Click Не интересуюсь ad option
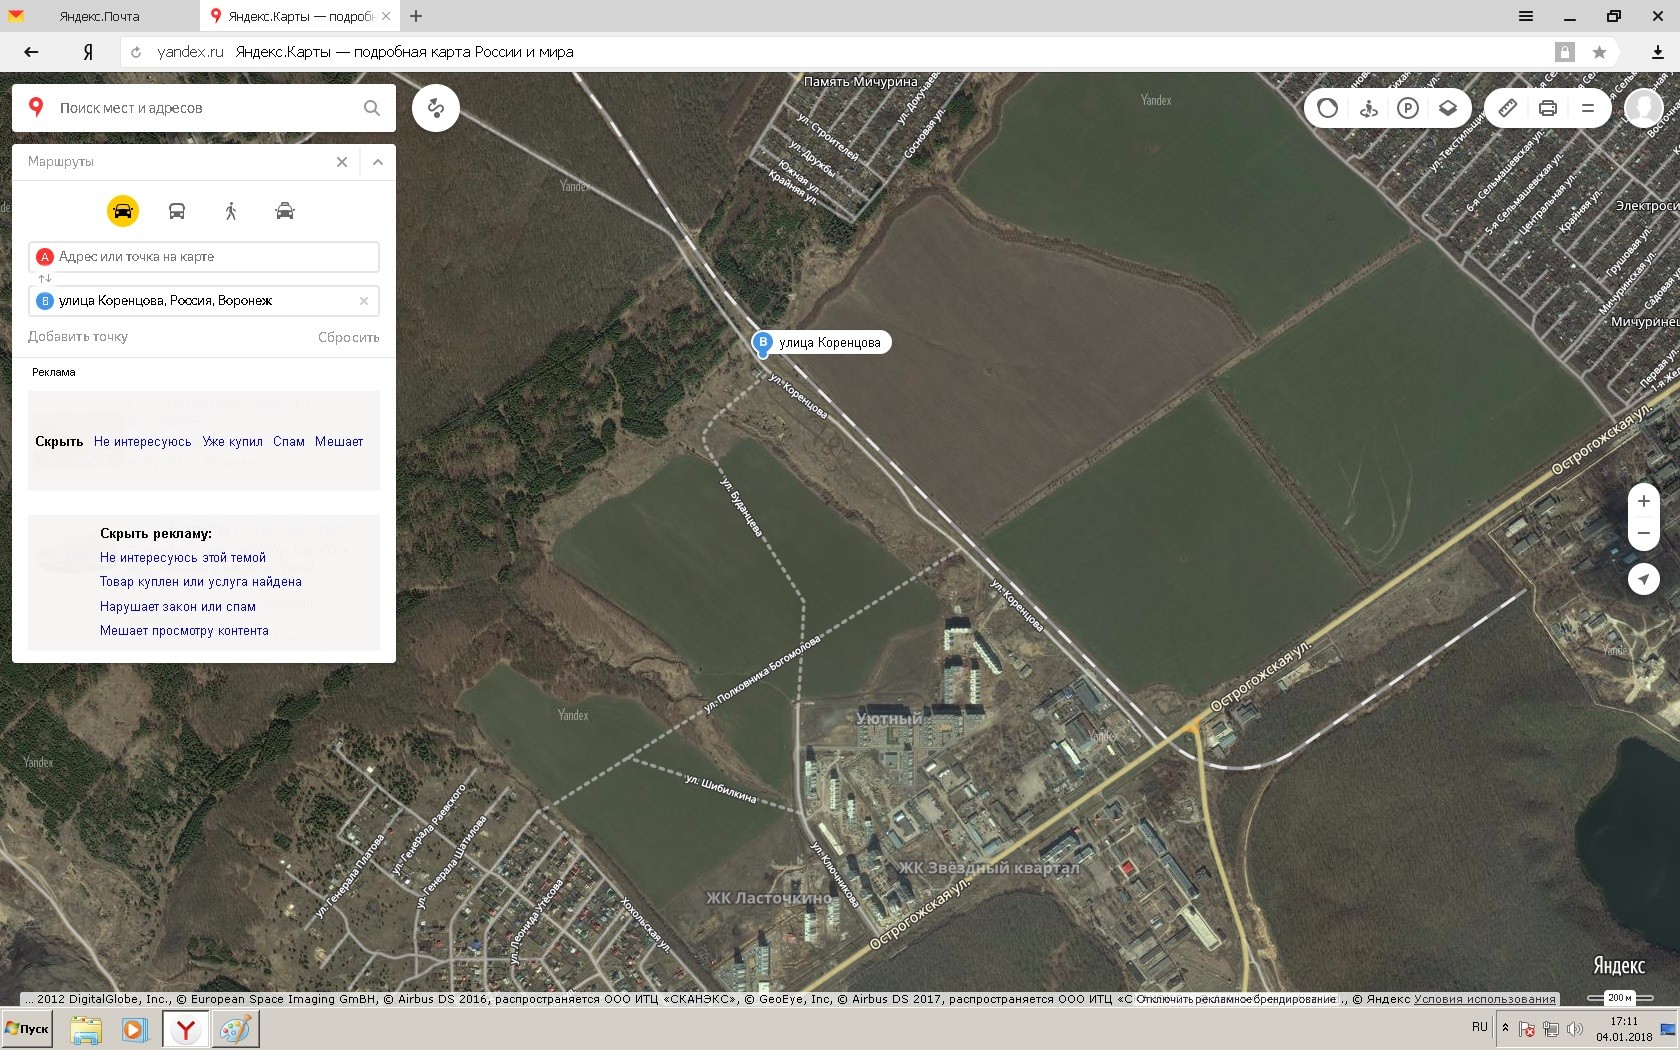The width and height of the screenshot is (1680, 1050). click(x=143, y=442)
